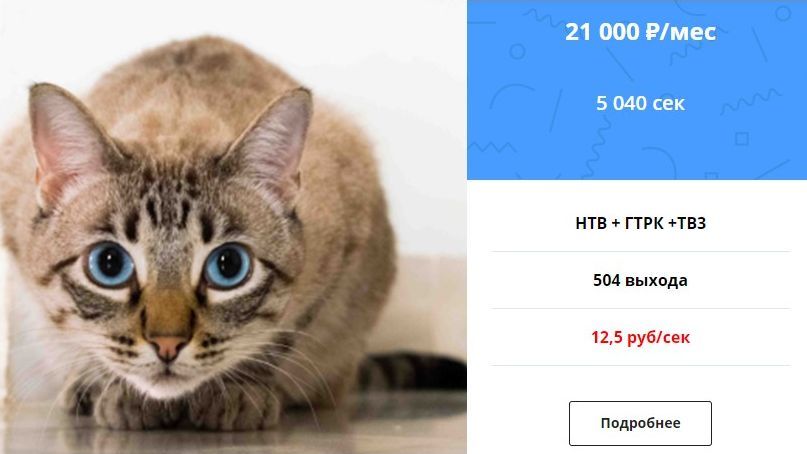Image resolution: width=807 pixels, height=454 pixels.
Task: Click the separator line below 504 выхода
Action: coord(640,309)
